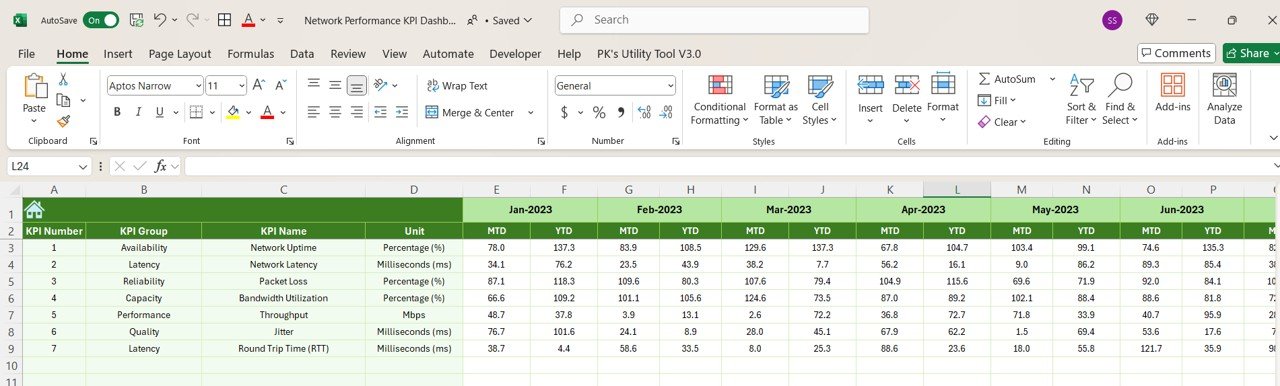The width and height of the screenshot is (1280, 386).
Task: Copy the selected cells
Action: [x=63, y=100]
